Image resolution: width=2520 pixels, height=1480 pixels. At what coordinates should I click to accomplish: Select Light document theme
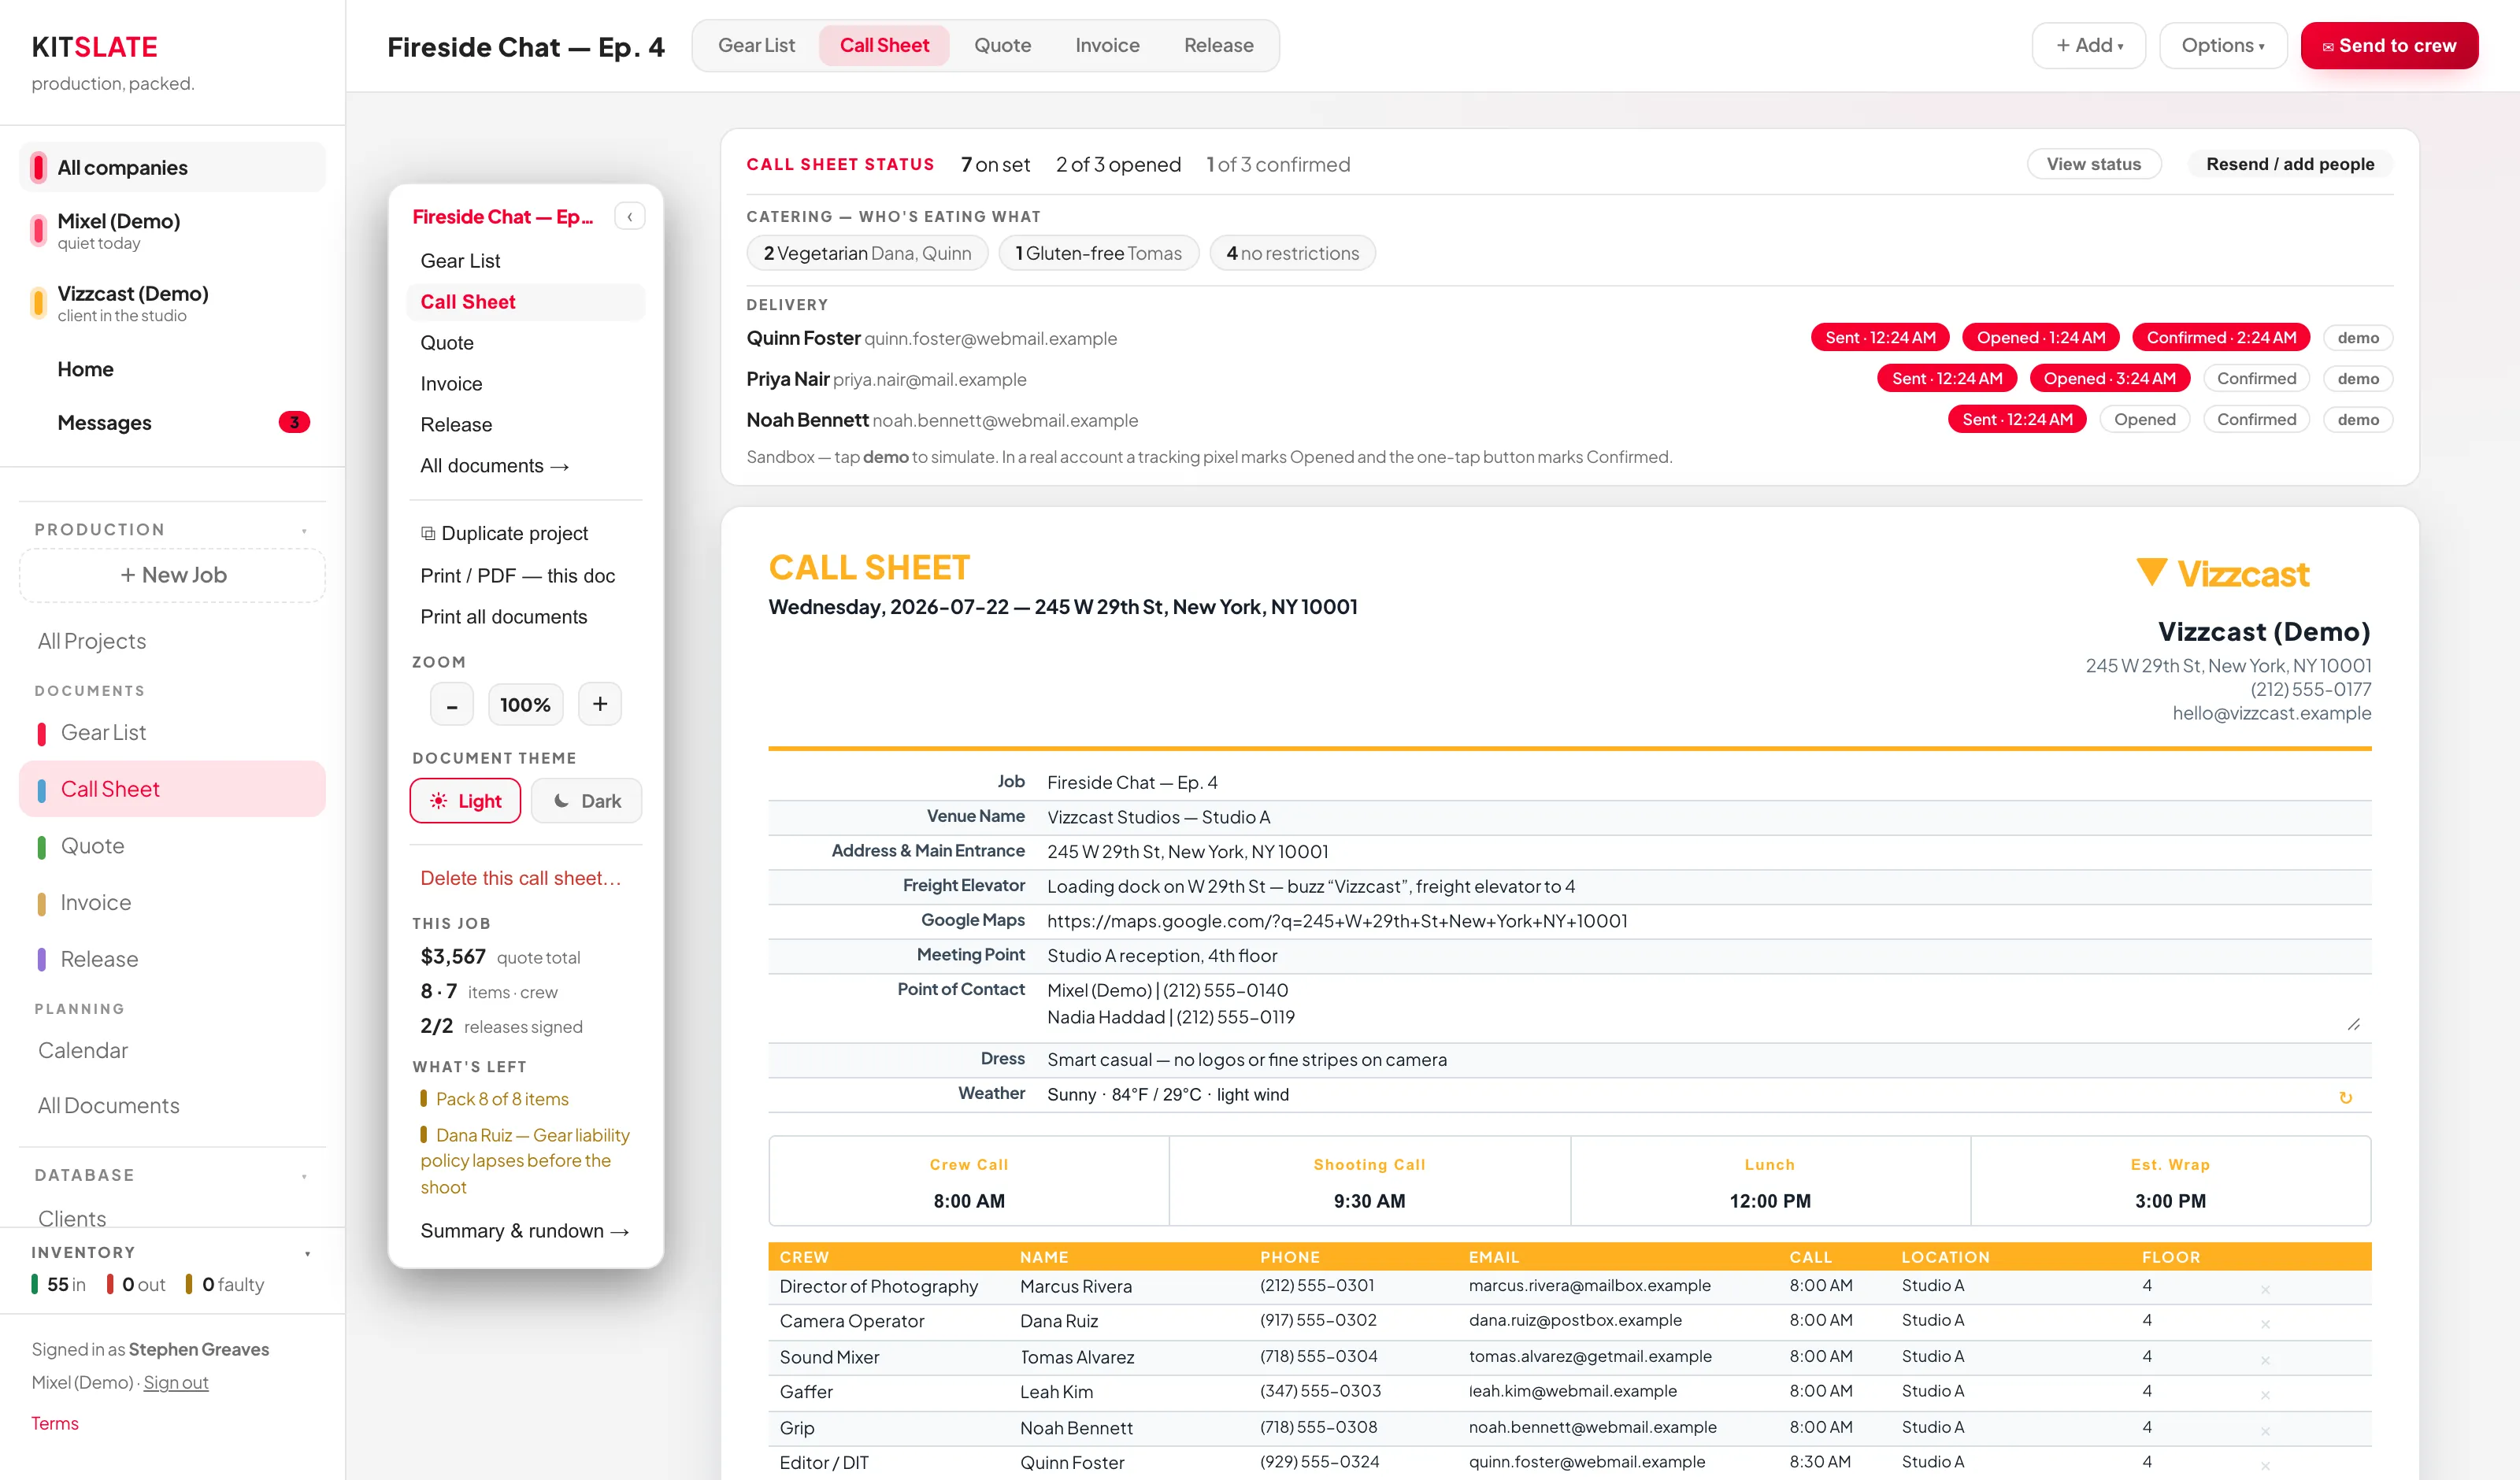(x=465, y=801)
